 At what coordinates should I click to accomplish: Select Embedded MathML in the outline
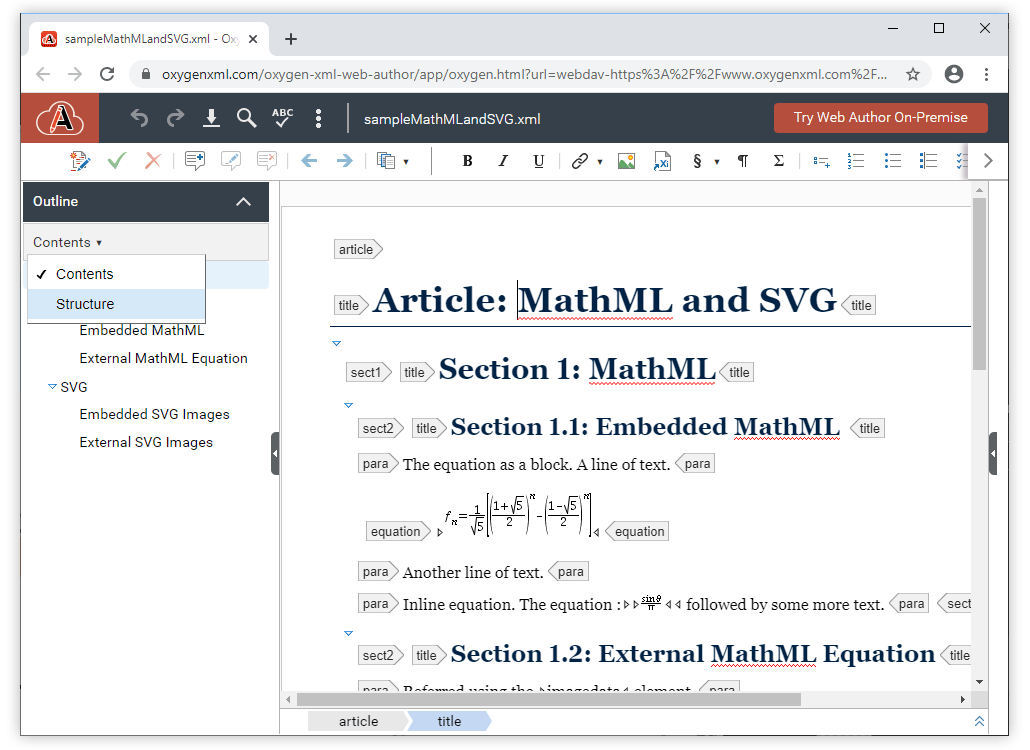pos(142,330)
